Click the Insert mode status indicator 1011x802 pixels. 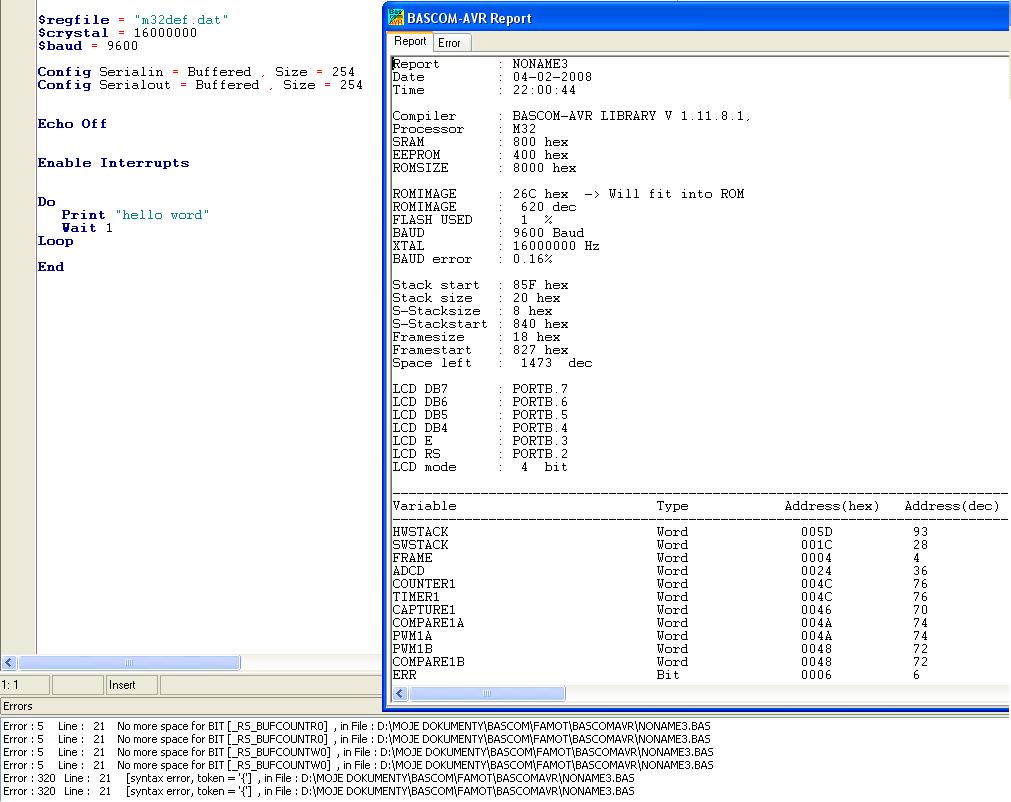(132, 685)
